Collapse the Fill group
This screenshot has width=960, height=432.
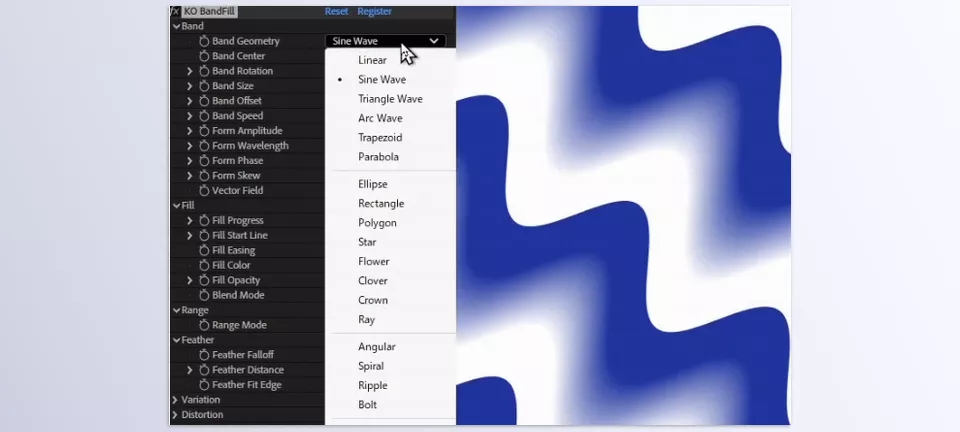pos(176,206)
